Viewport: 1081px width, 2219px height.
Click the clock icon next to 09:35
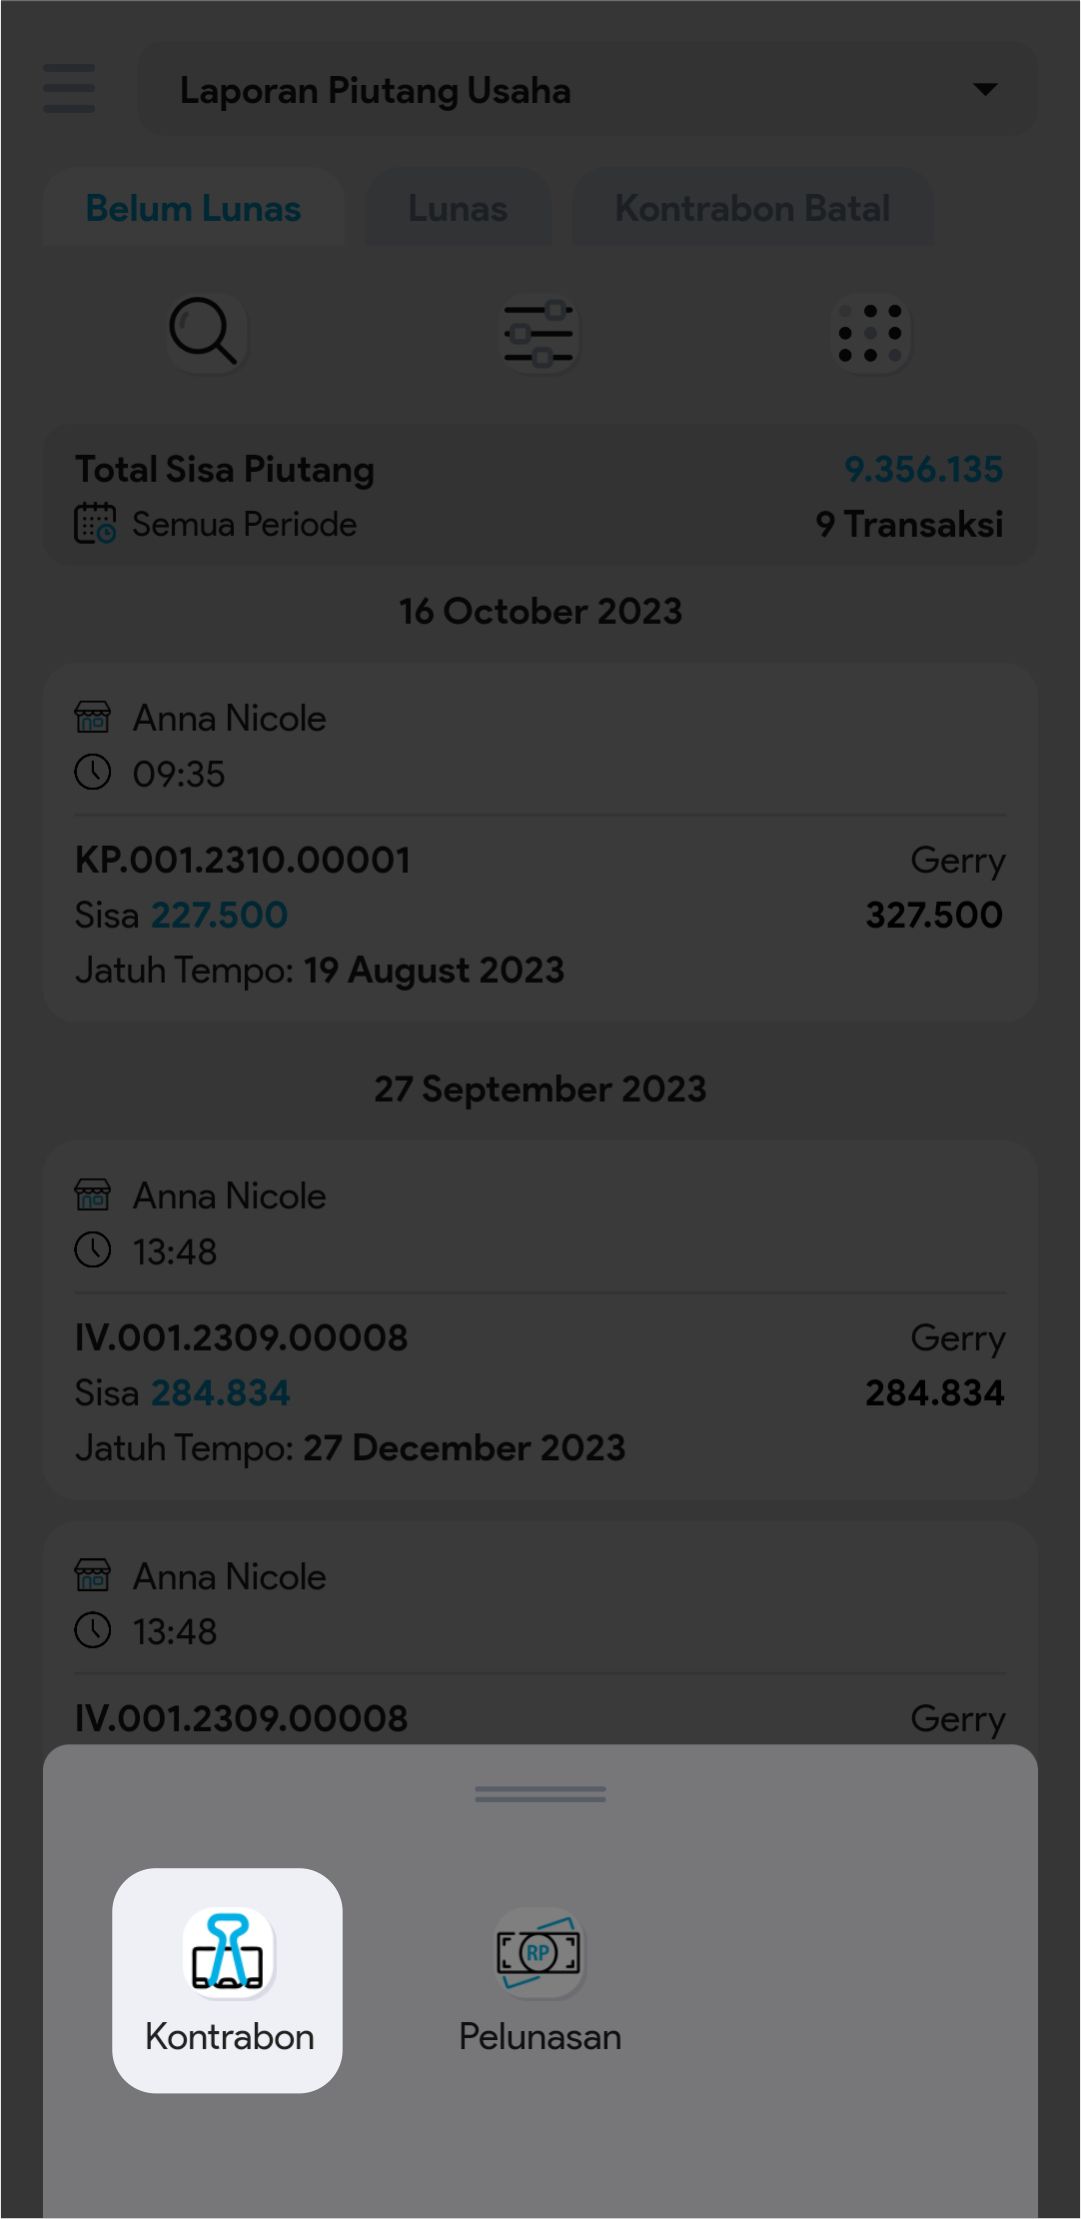pos(93,773)
